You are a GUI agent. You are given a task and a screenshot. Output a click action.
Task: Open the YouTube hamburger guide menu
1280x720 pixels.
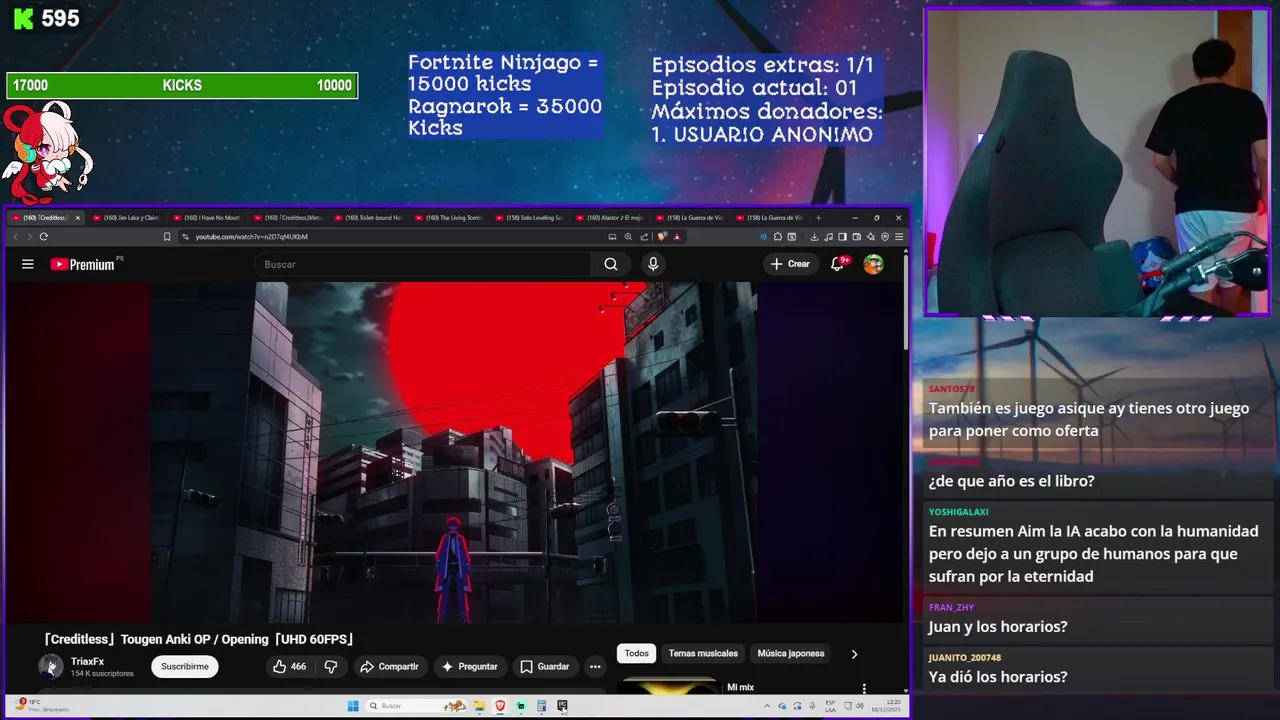coord(28,264)
